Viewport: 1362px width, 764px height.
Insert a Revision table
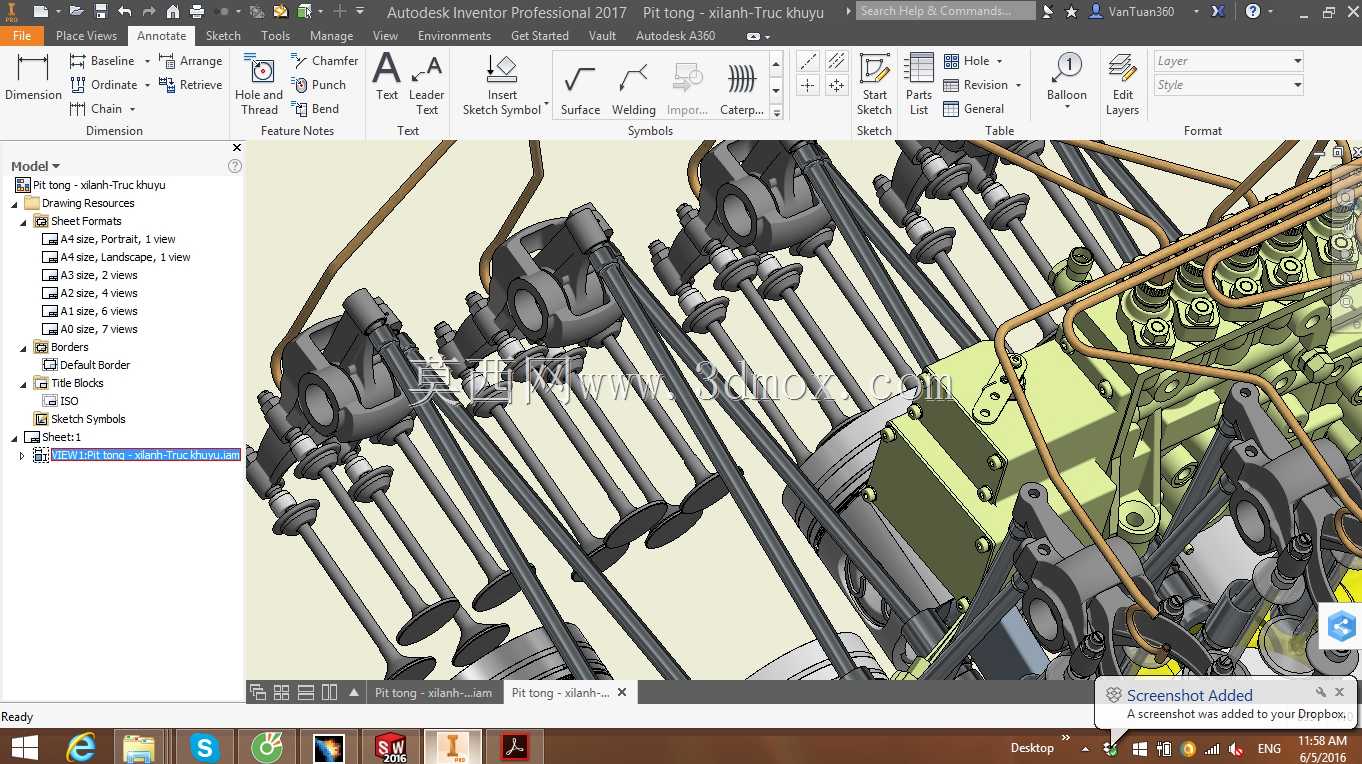click(x=976, y=85)
